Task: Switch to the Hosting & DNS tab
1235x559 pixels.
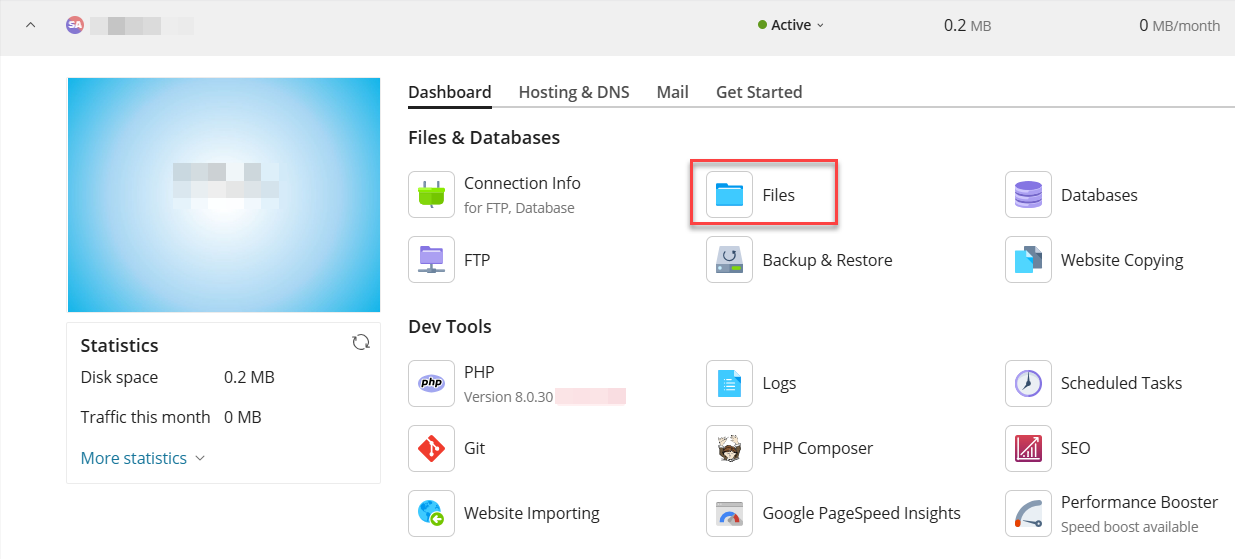Action: coord(574,92)
